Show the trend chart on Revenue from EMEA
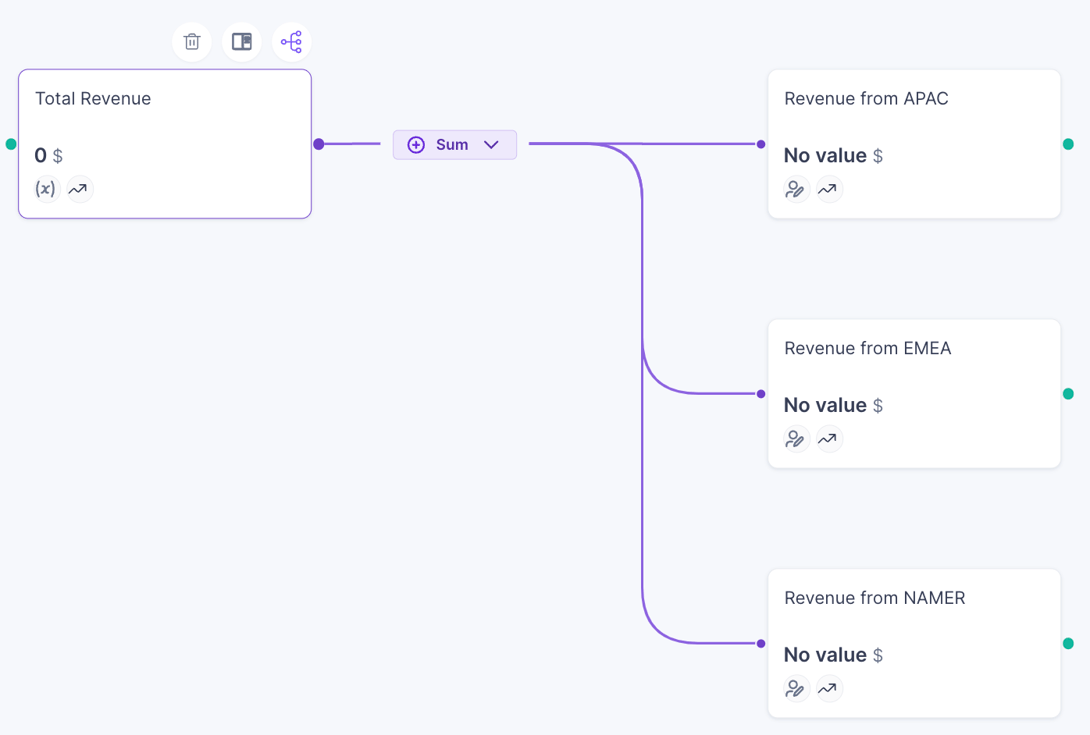Viewport: 1090px width, 735px height. pos(829,438)
